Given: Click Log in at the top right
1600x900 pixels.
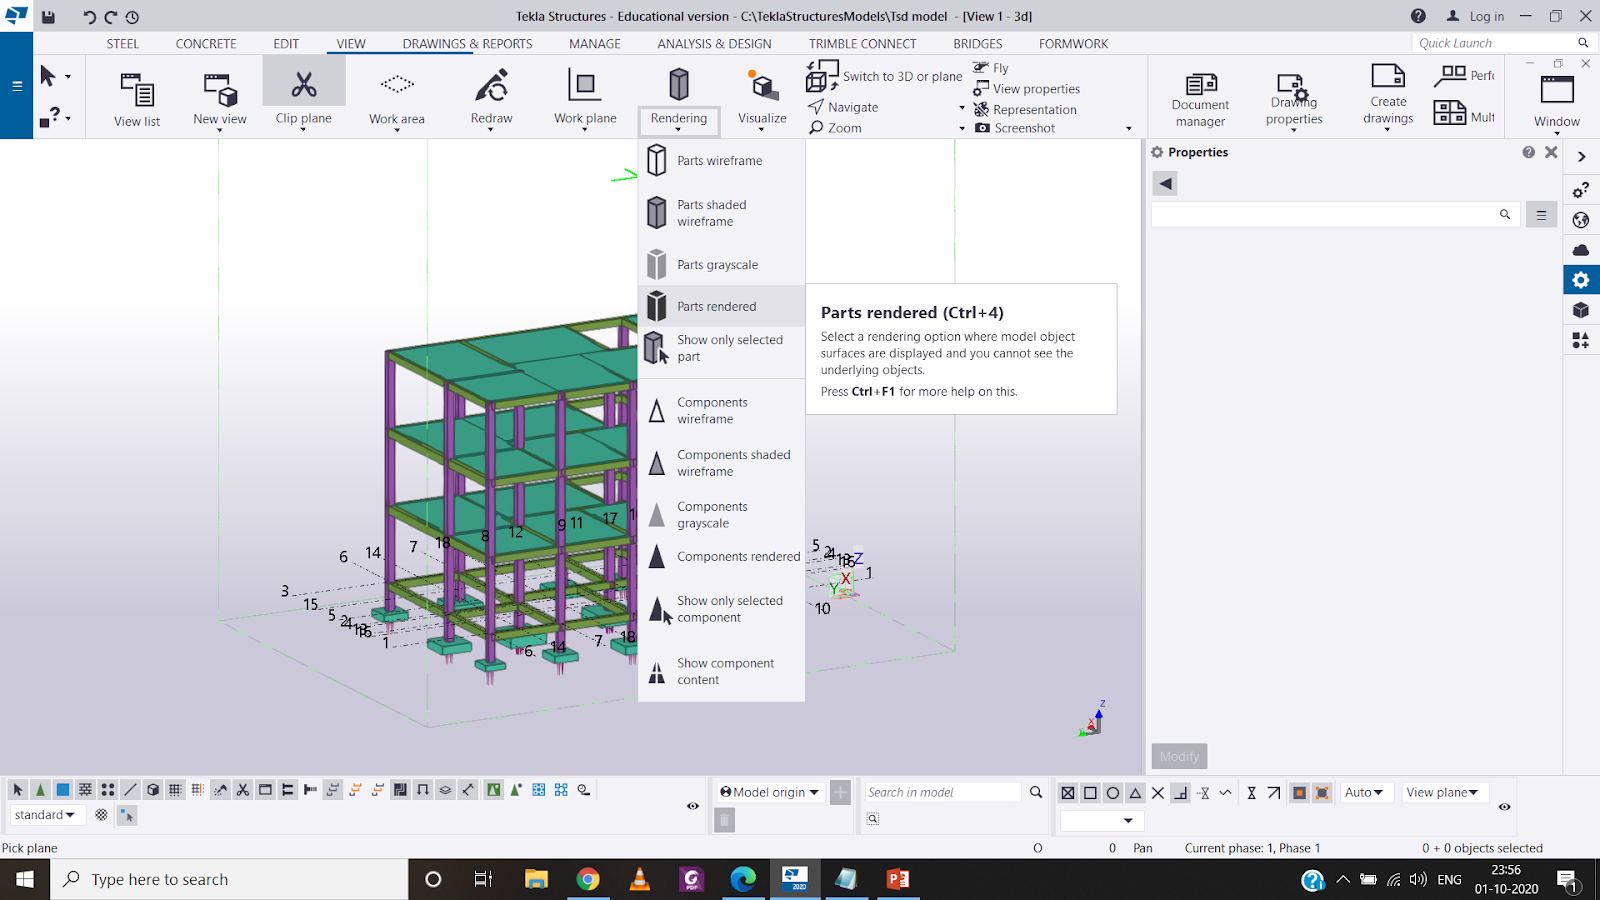Looking at the screenshot, I should click(1475, 16).
